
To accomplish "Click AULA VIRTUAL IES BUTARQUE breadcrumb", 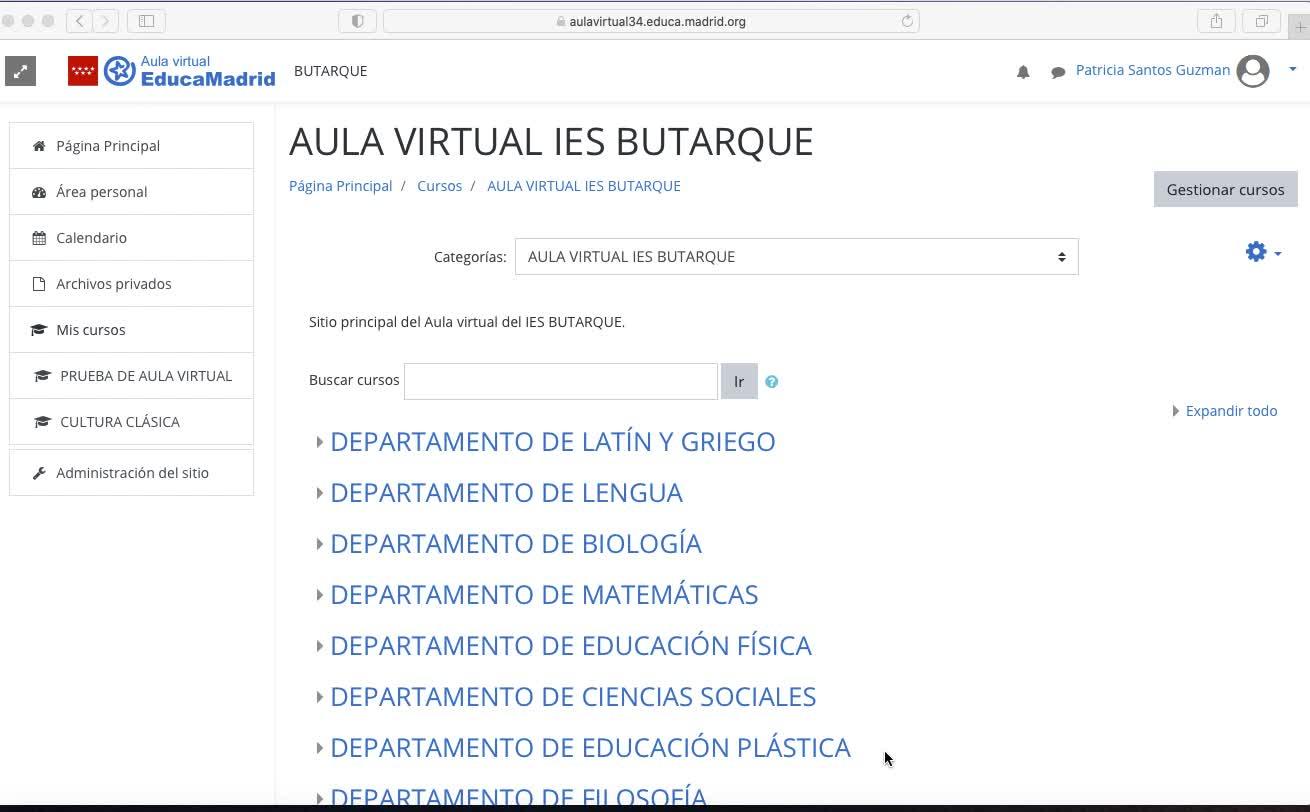I will click(x=583, y=186).
